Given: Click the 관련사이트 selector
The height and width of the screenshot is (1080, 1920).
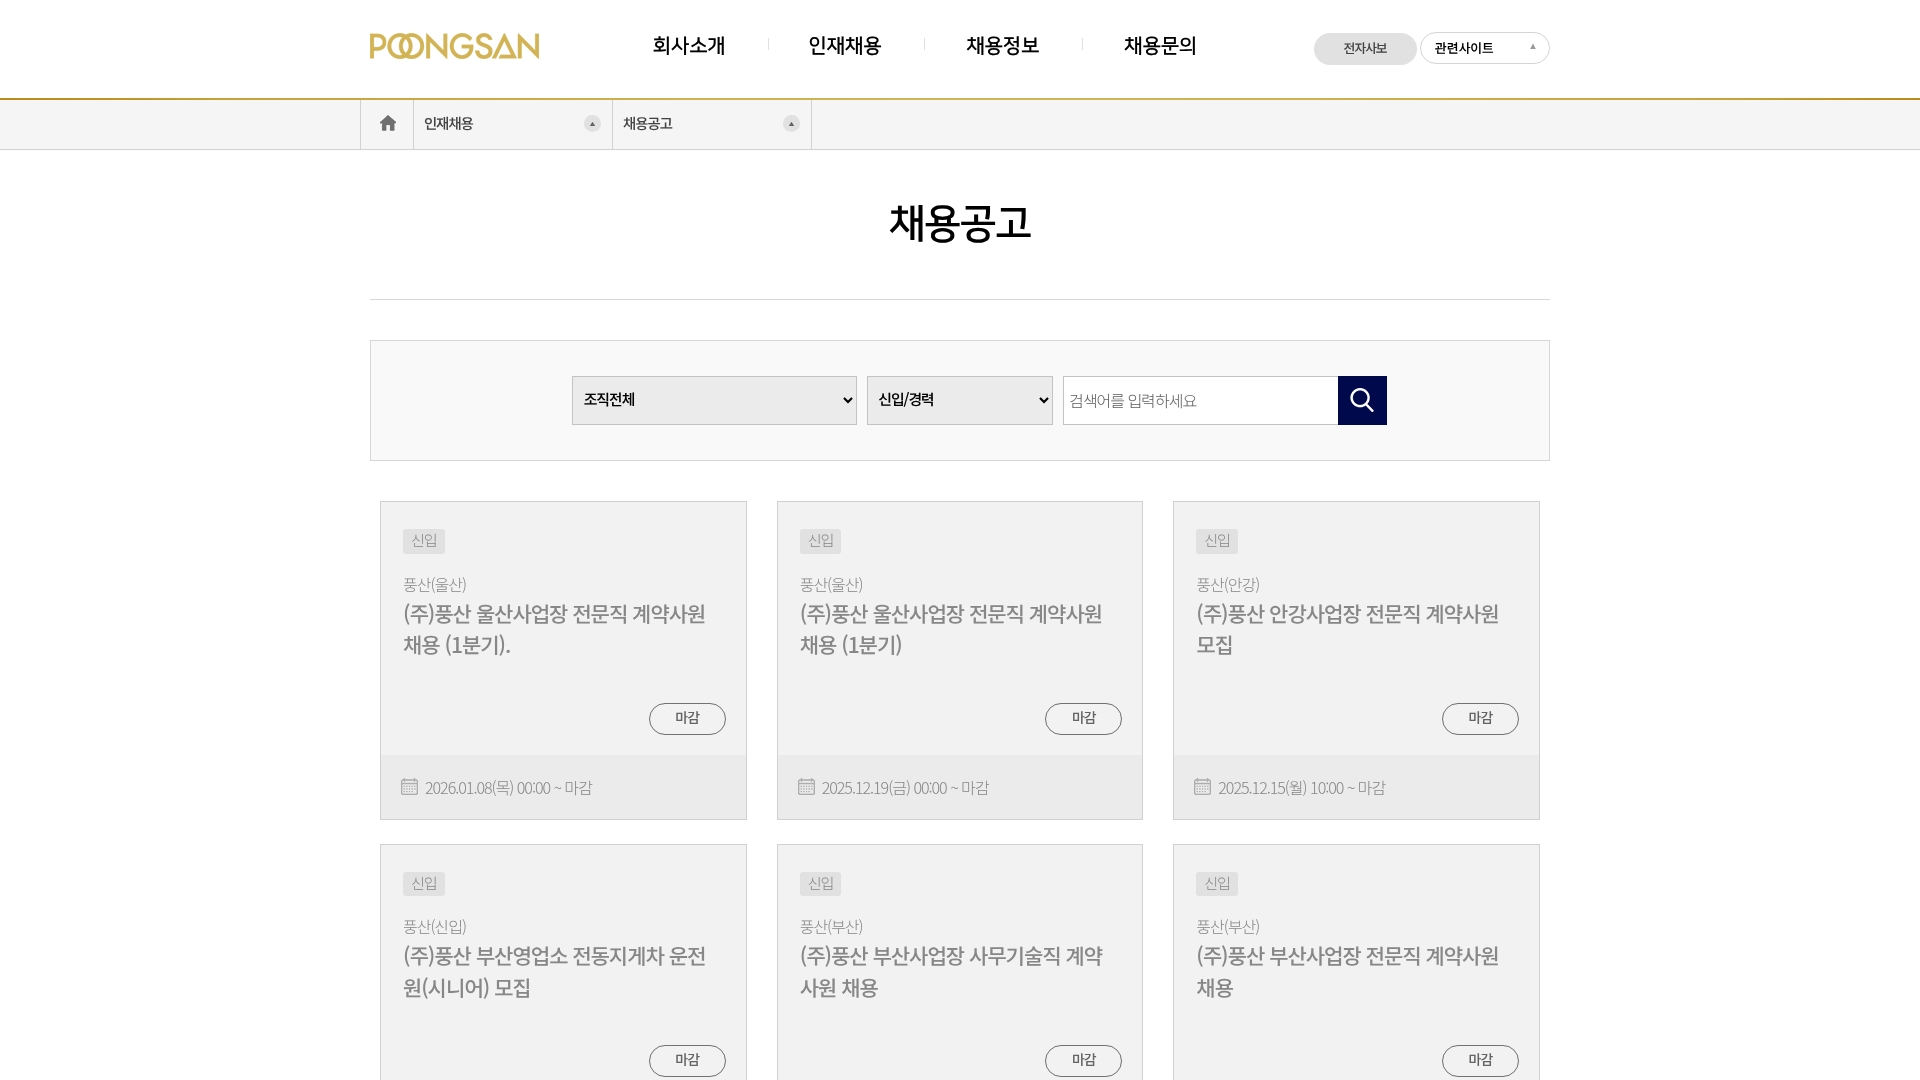Looking at the screenshot, I should pyautogui.click(x=1484, y=47).
